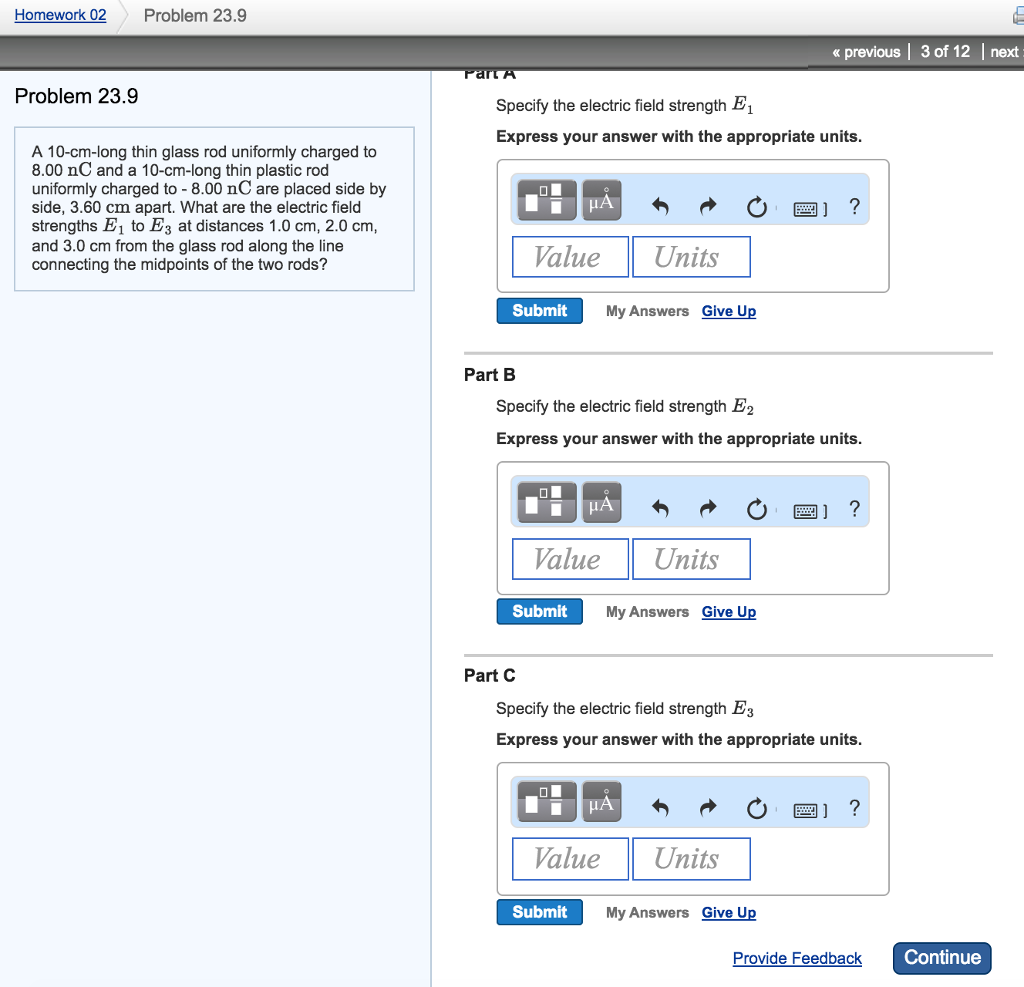Click the Continue button
1024x987 pixels.
941,958
